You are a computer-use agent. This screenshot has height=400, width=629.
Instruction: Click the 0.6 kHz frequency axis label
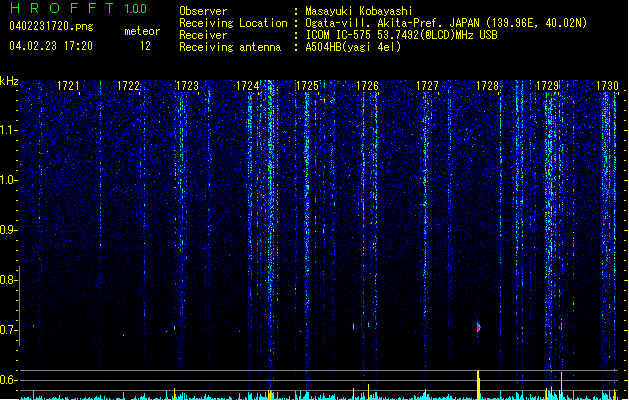tap(8, 380)
